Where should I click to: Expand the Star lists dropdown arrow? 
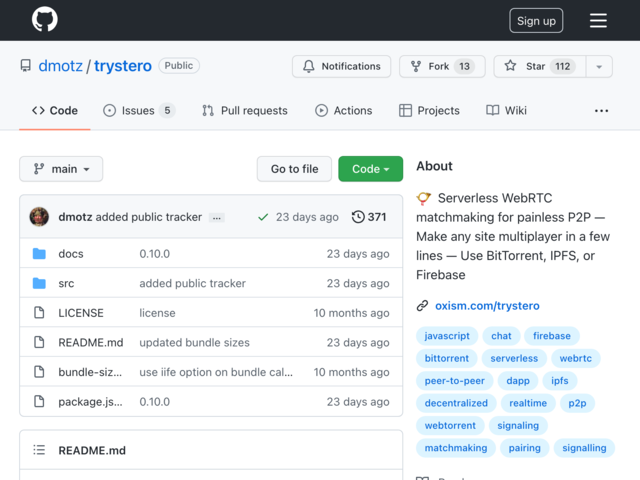pyautogui.click(x=599, y=66)
